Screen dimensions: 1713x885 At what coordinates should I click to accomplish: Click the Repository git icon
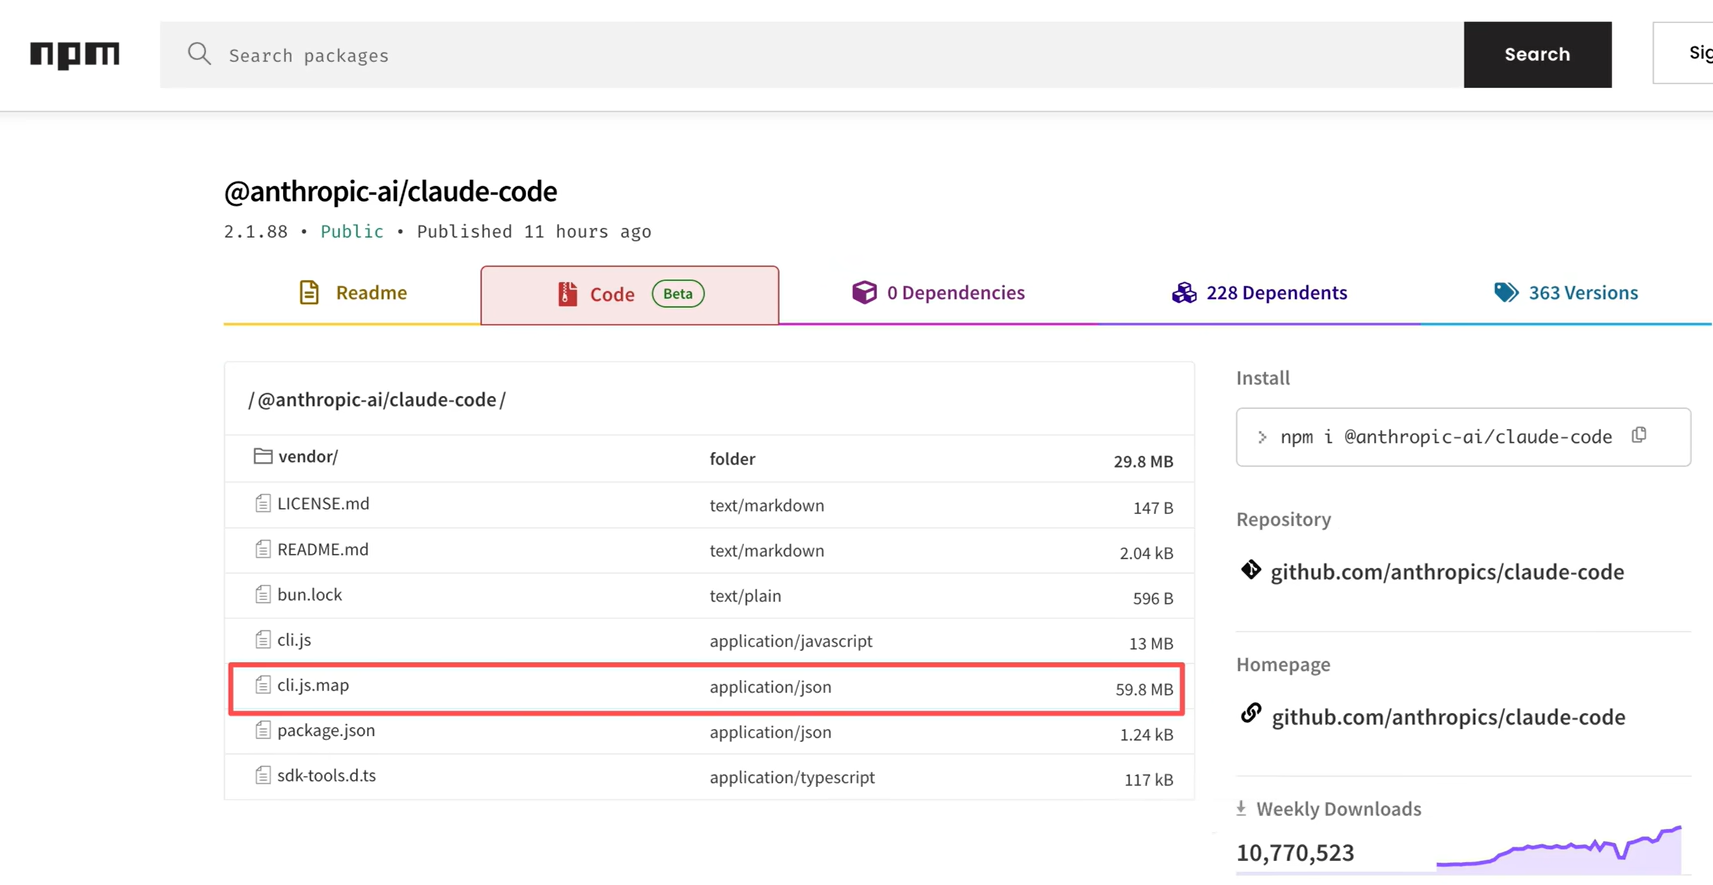click(x=1251, y=570)
